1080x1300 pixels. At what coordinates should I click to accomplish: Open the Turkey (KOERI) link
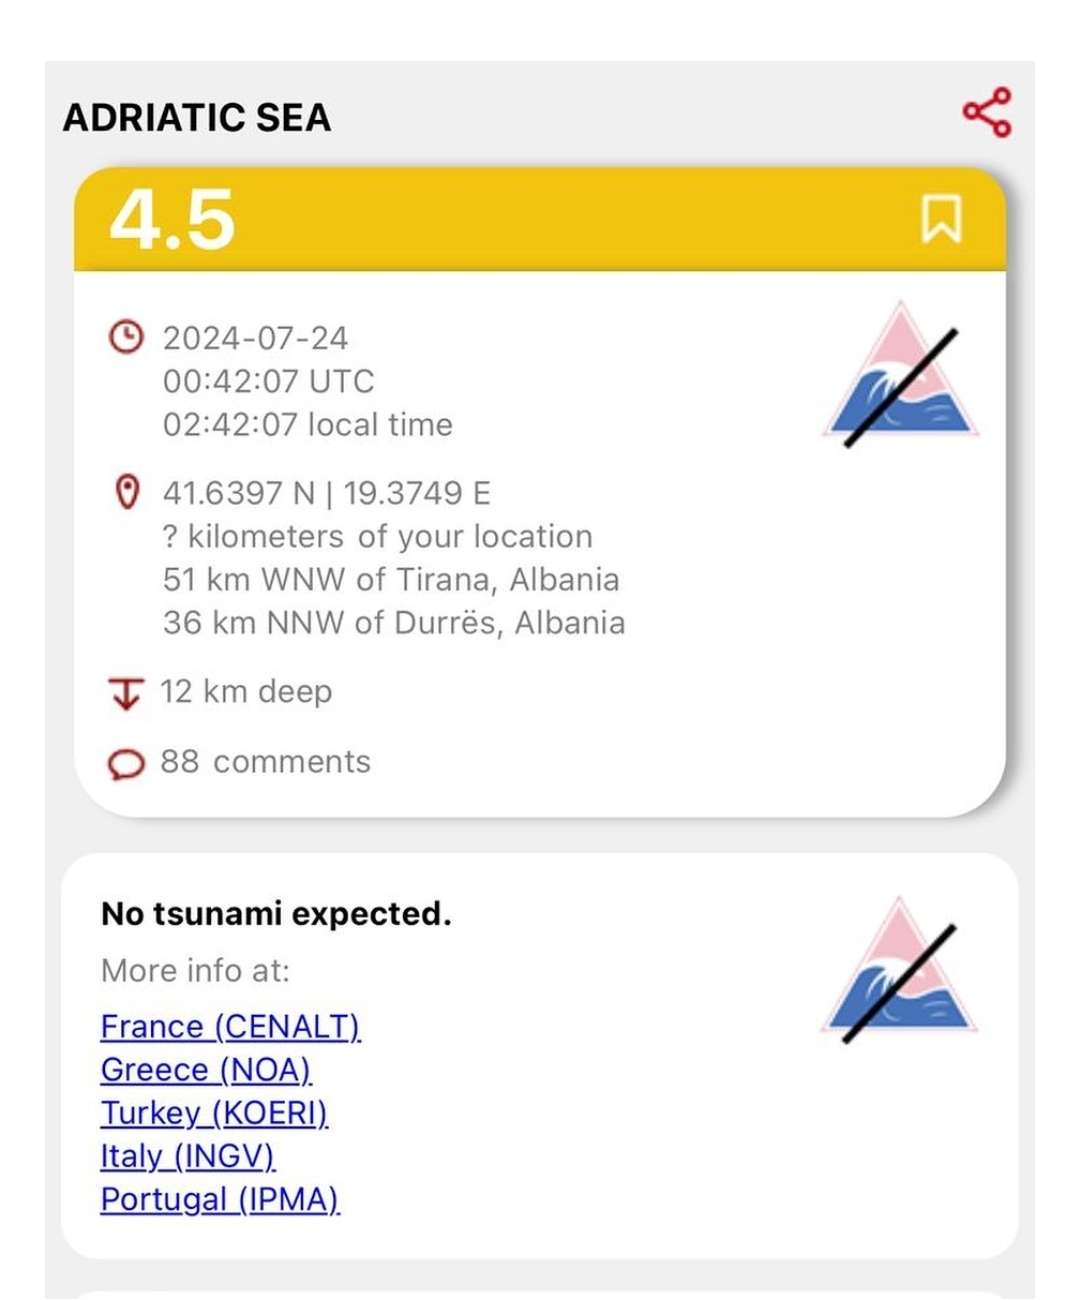[x=214, y=1112]
